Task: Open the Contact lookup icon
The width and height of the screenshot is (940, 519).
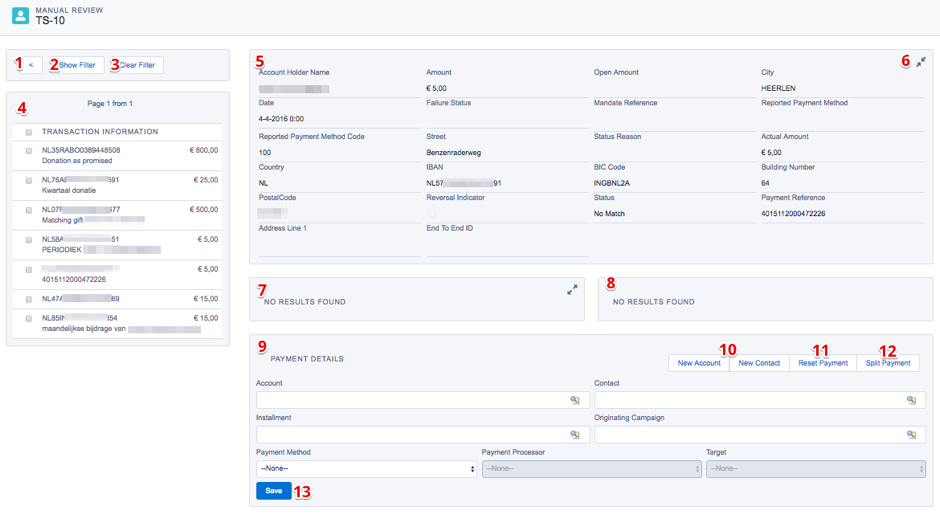Action: tap(911, 400)
